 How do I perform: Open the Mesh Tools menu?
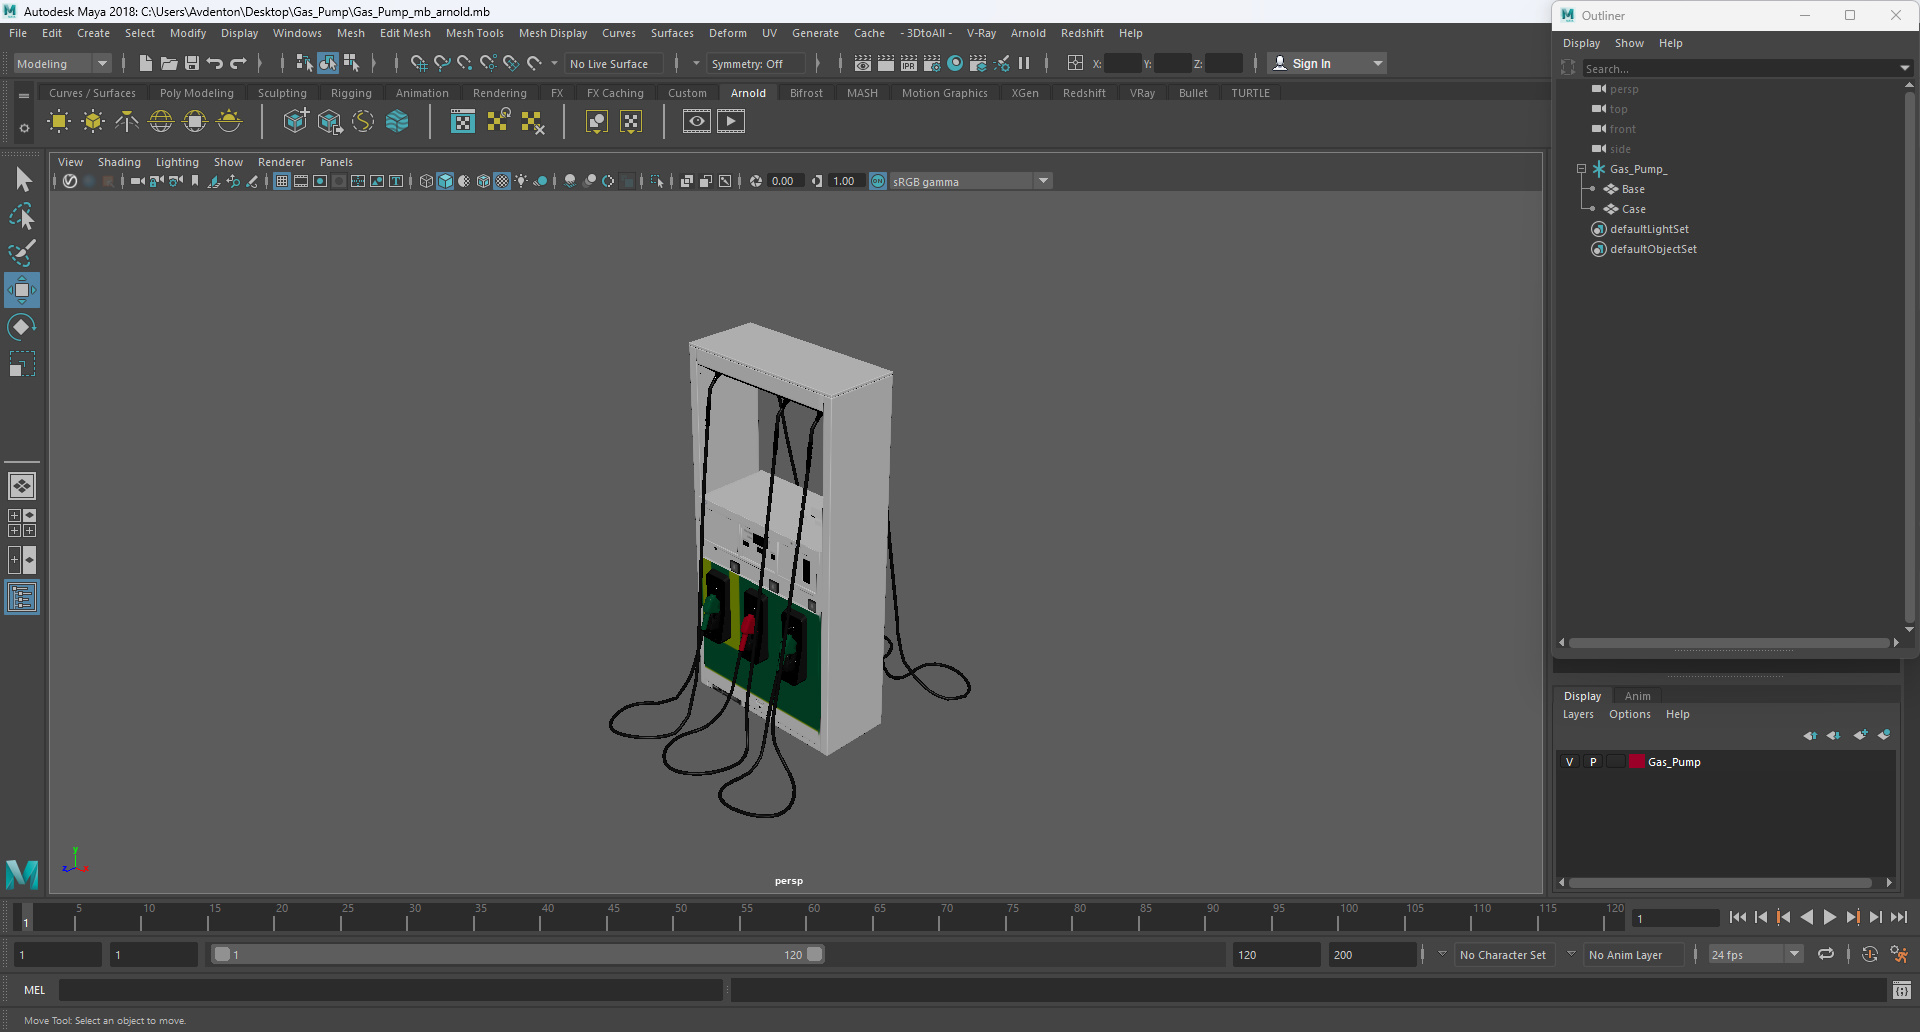coord(474,33)
